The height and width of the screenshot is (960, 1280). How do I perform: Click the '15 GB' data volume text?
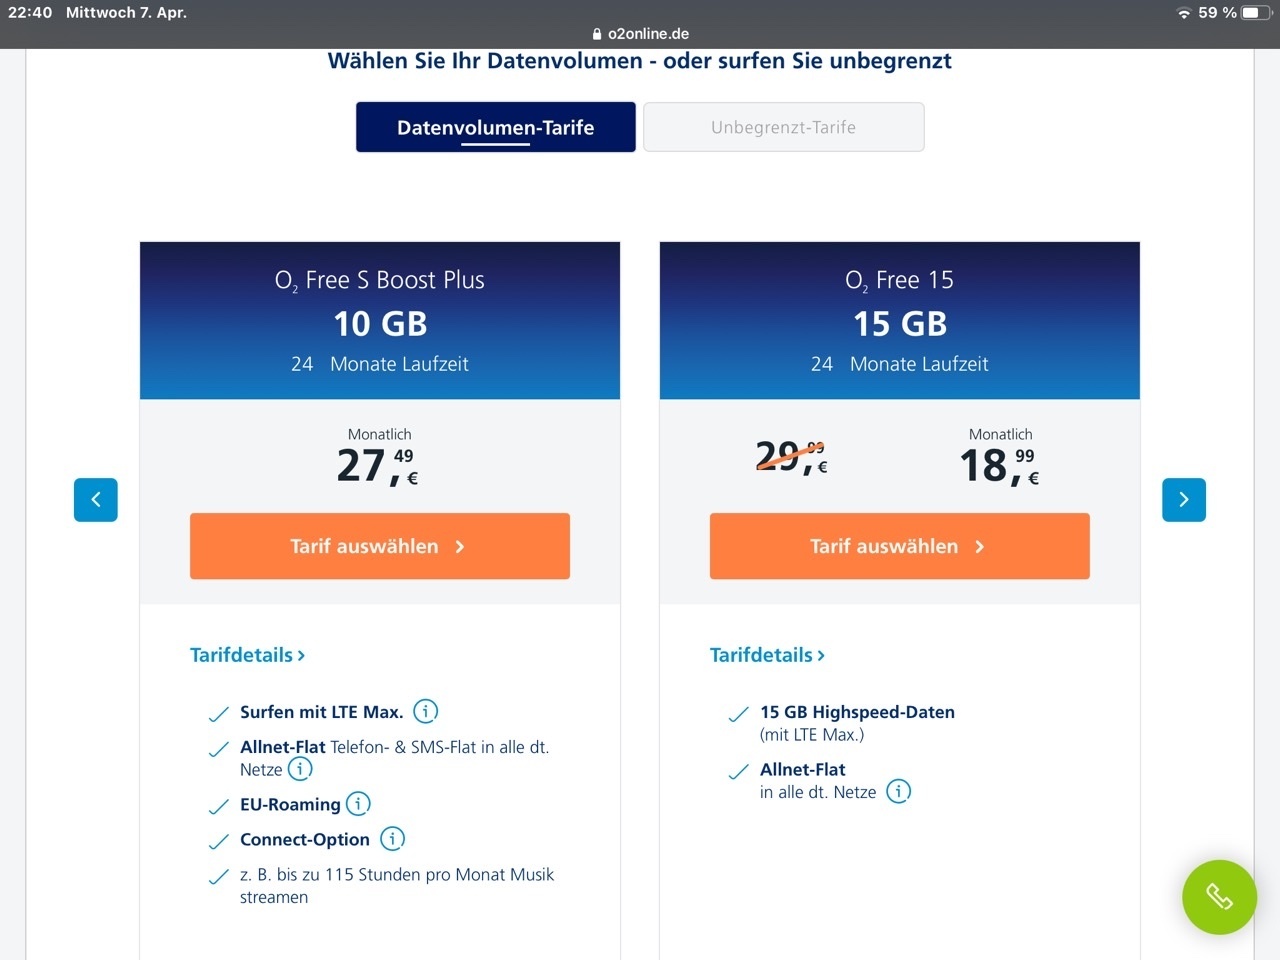[900, 324]
